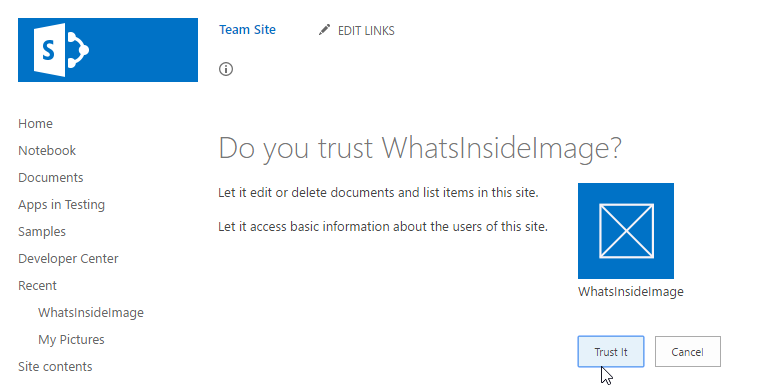View Site contents

click(55, 366)
